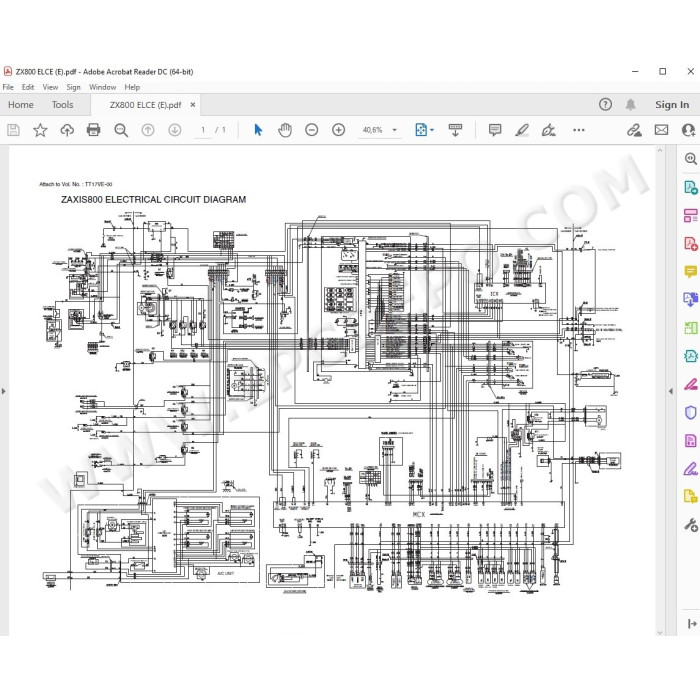
Task: Click the zoom in plus icon
Action: tap(338, 130)
